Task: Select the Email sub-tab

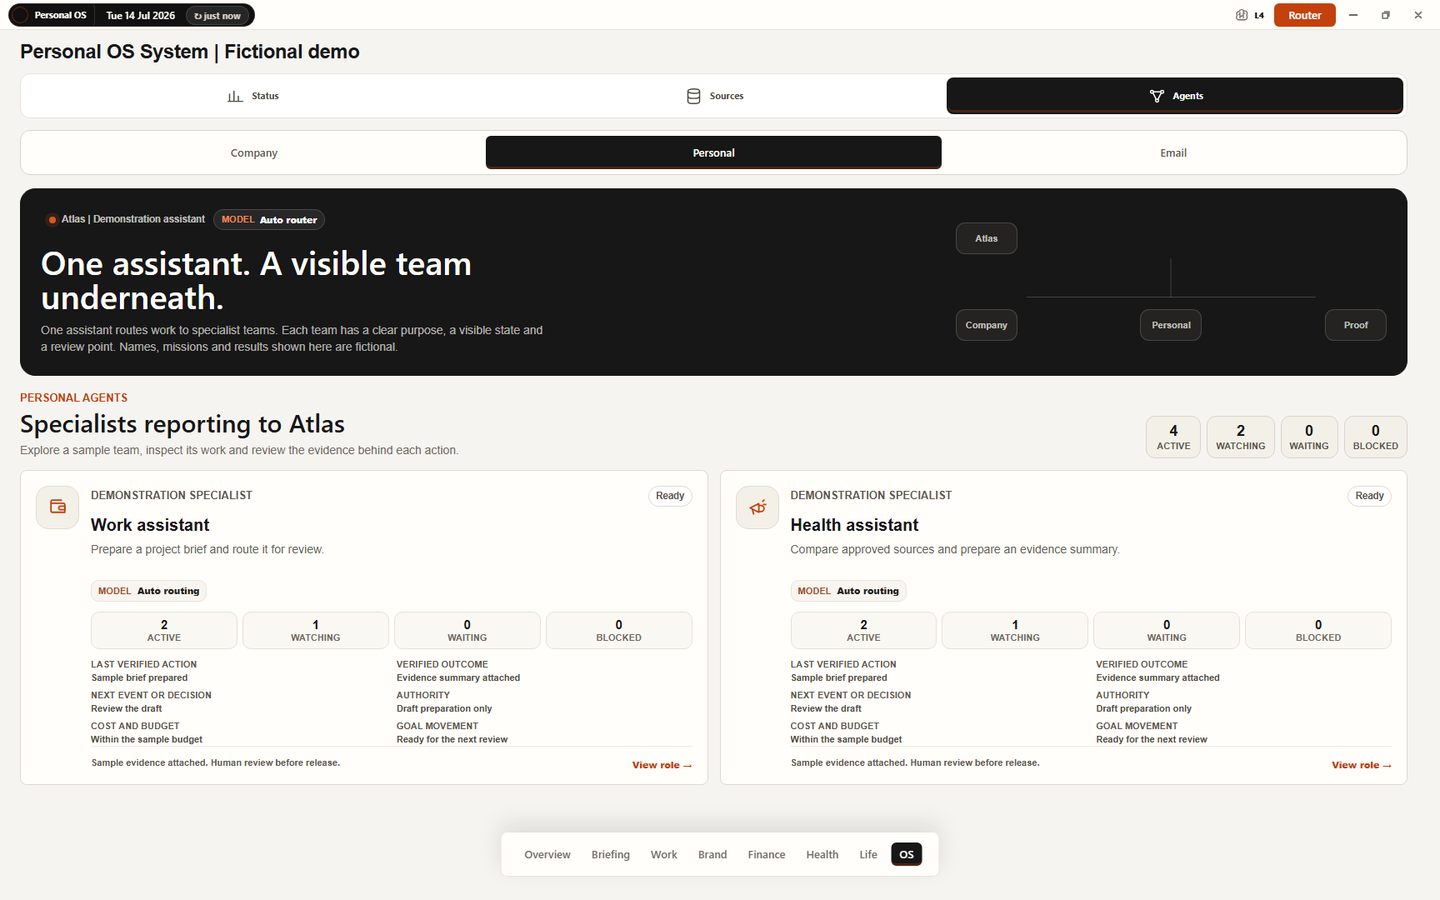Action: (1173, 153)
